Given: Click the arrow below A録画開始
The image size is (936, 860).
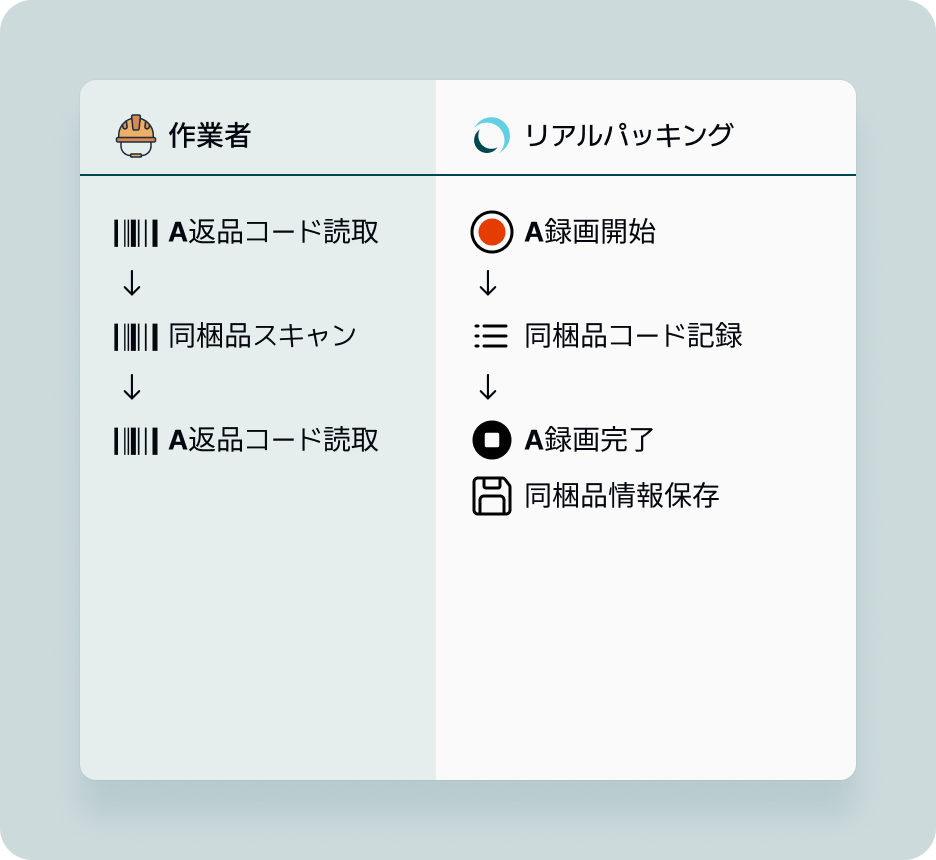Looking at the screenshot, I should (488, 283).
